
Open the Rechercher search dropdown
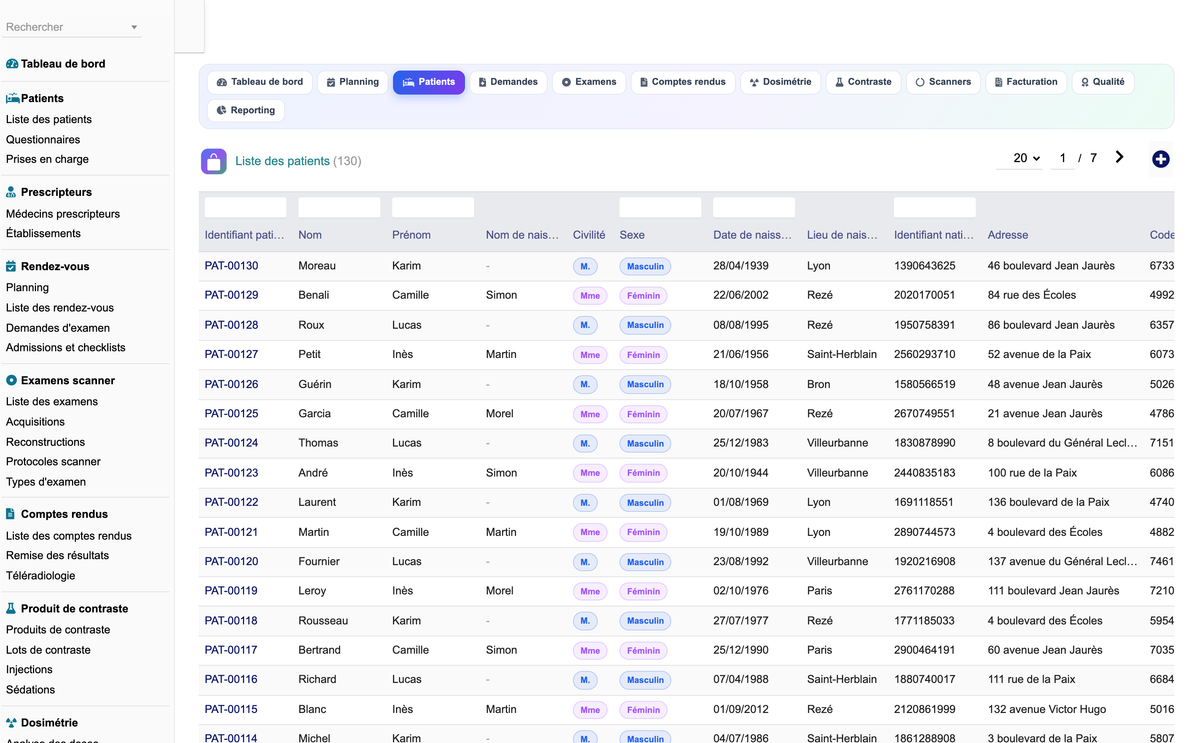(x=71, y=27)
